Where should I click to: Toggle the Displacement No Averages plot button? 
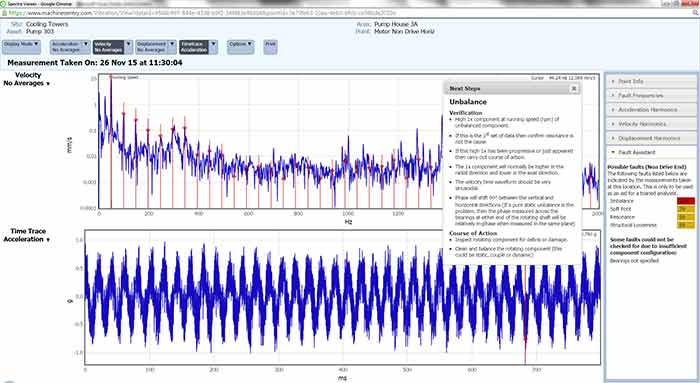tap(151, 47)
